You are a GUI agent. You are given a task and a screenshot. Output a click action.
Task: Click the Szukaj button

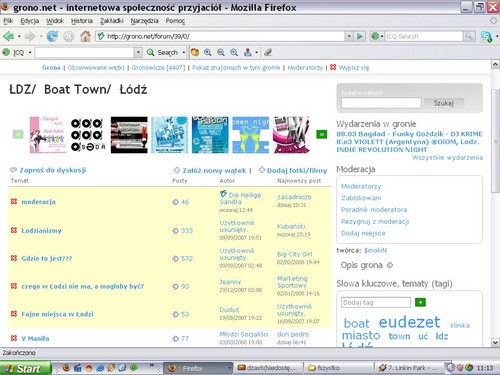[443, 103]
